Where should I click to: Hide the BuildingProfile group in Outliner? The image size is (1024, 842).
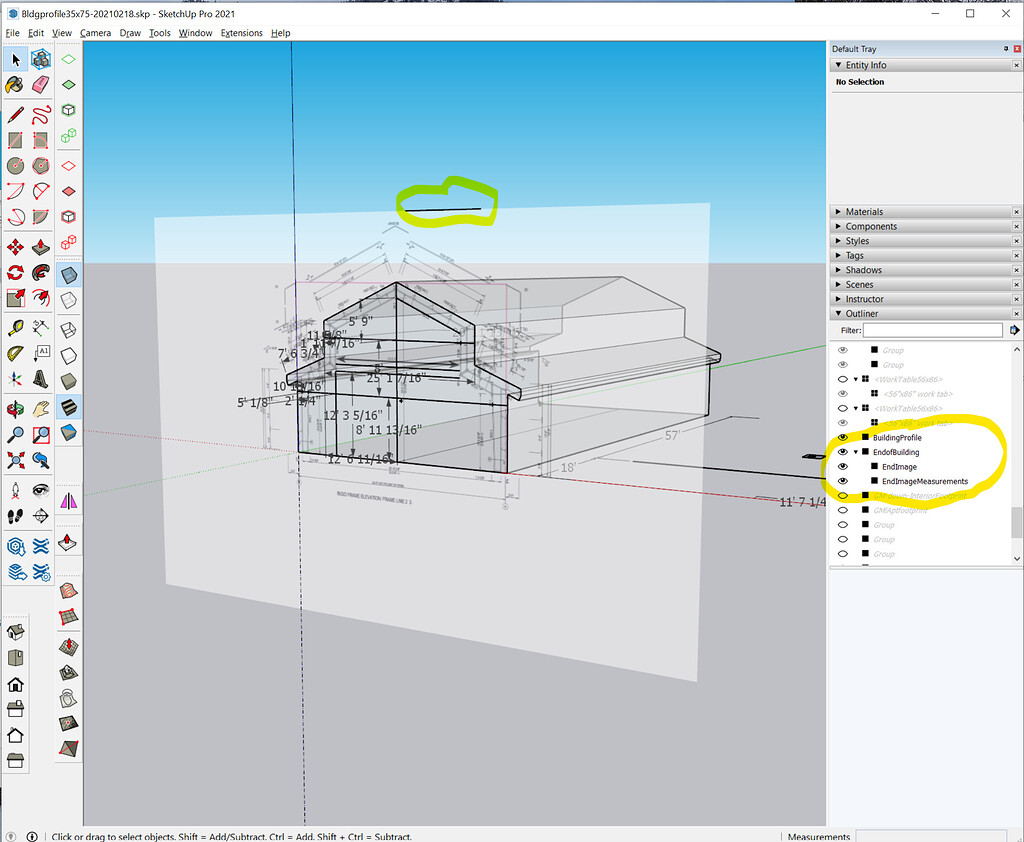[842, 437]
